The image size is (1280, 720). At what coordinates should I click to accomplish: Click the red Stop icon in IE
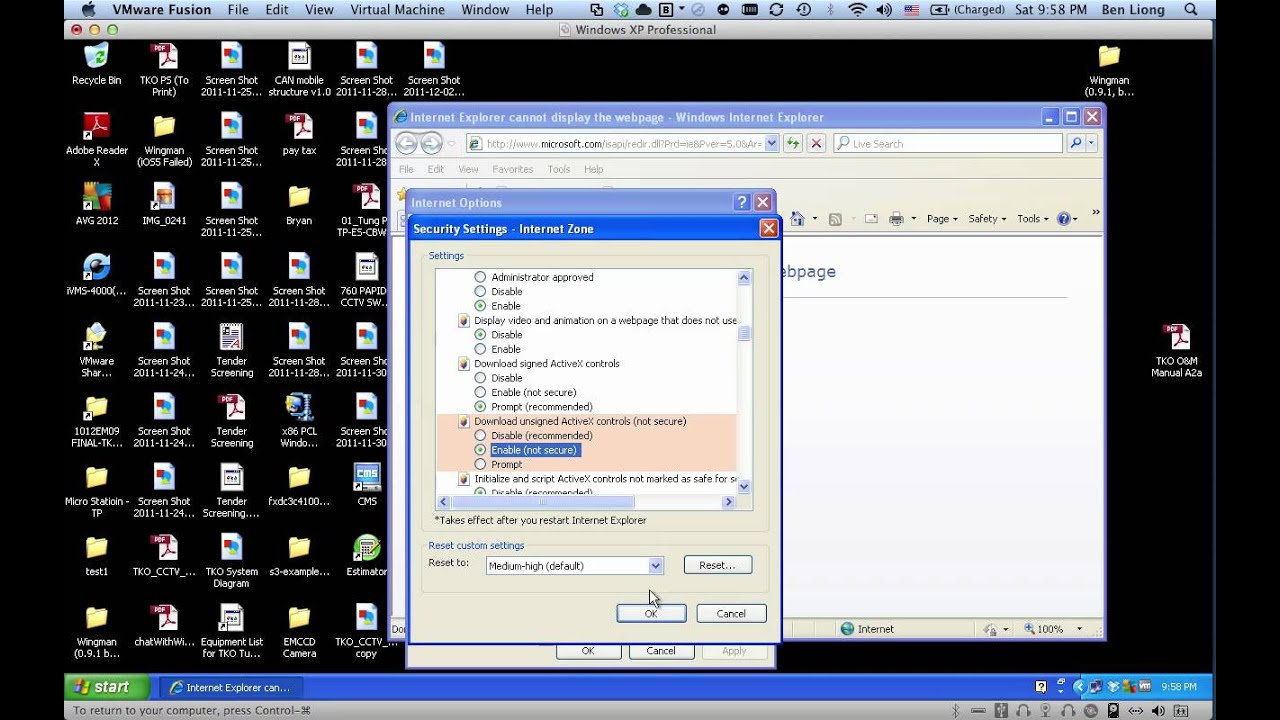816,143
